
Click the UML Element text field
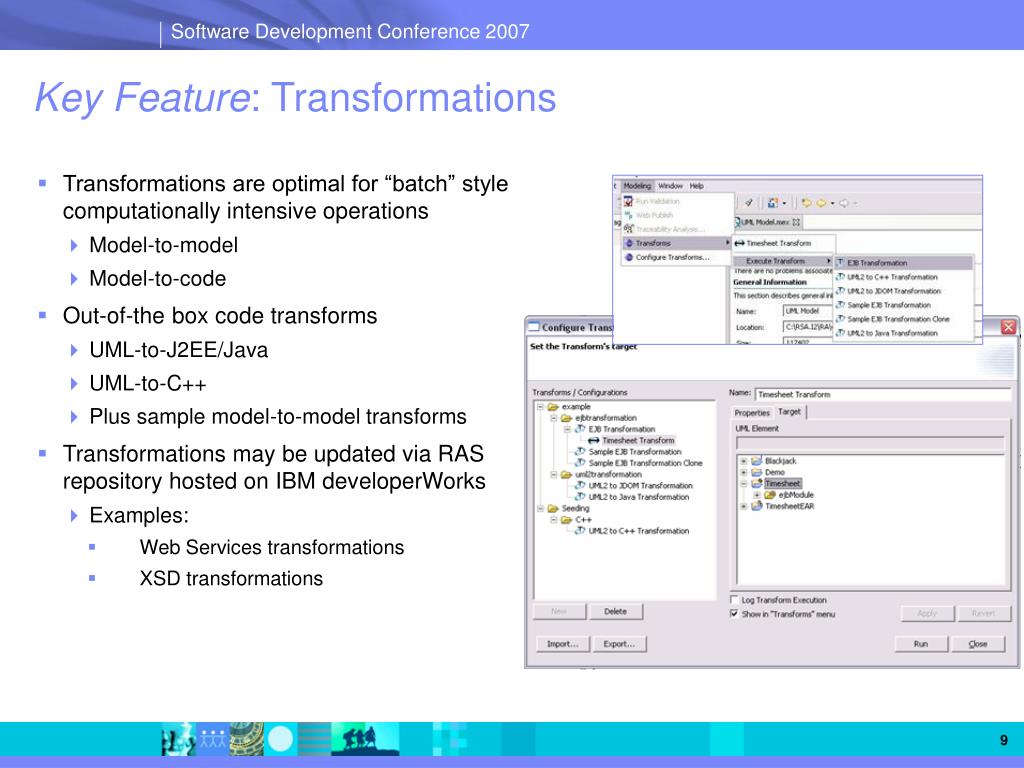tap(870, 443)
